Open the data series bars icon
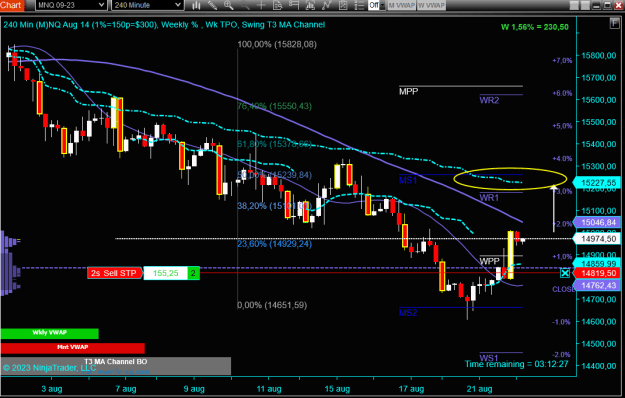Screen dimensions: 625x398 310,5
